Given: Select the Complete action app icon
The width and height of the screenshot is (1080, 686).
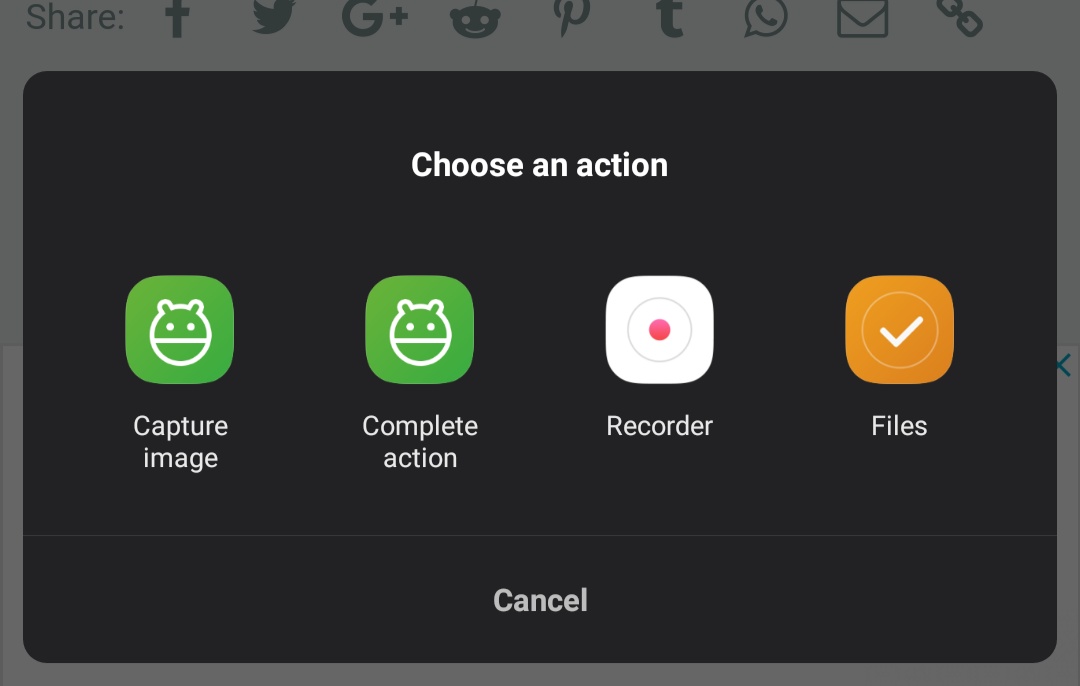Looking at the screenshot, I should [x=419, y=329].
